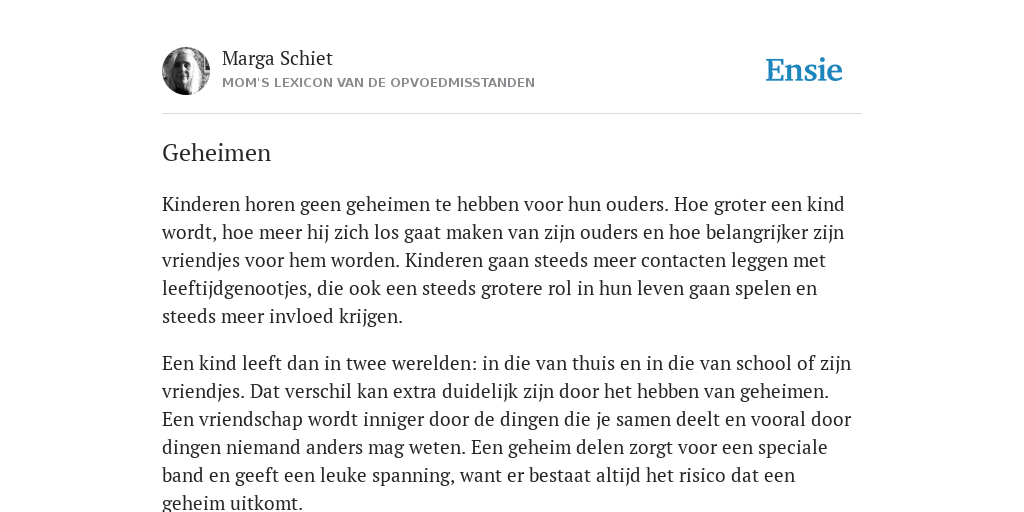Click the line 'steeds meer invloed krijgen.'
Viewport: 1024px width, 512px height.
[282, 317]
